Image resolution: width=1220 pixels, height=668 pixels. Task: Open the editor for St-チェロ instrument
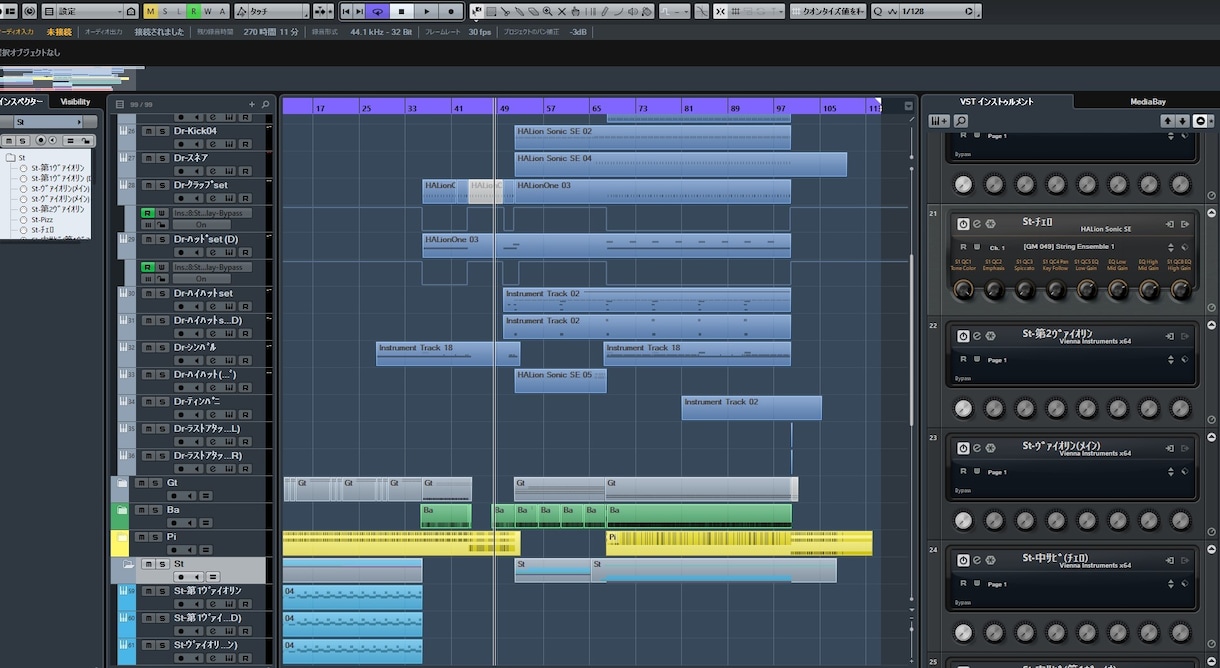[977, 224]
